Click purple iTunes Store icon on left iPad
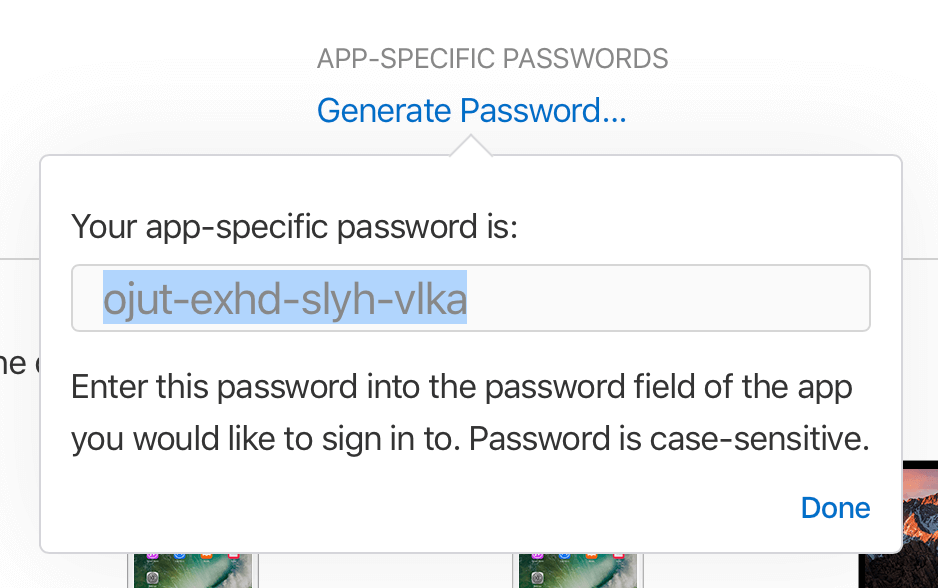 click(152, 556)
